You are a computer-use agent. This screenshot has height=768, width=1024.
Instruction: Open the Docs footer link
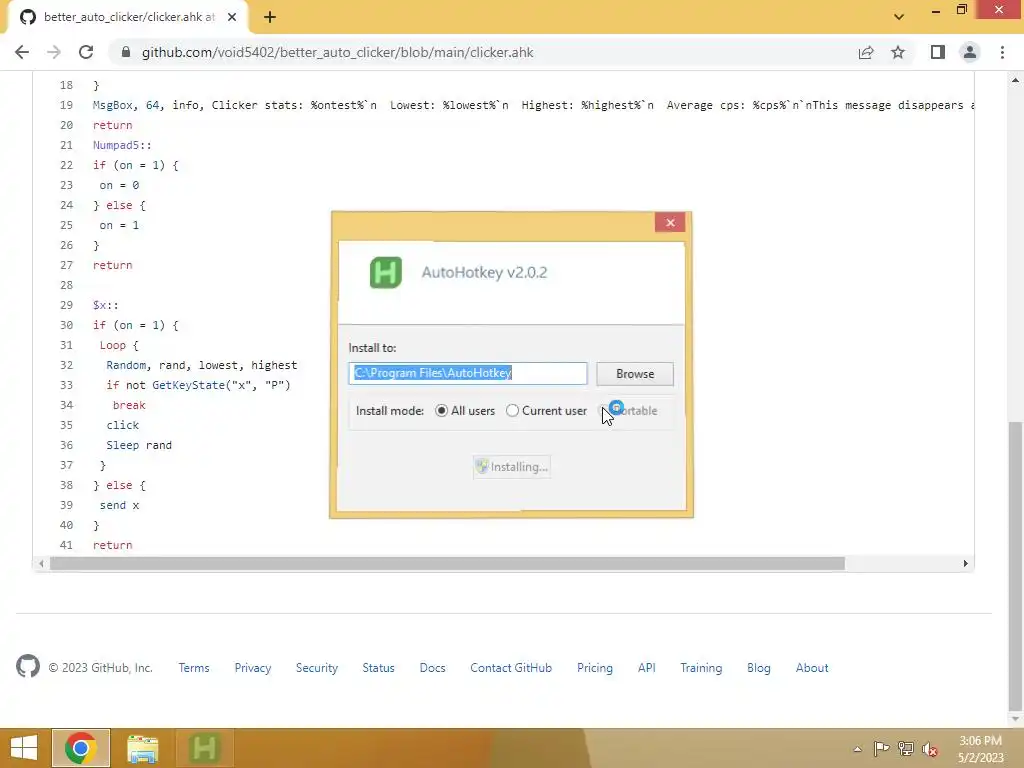pos(432,667)
